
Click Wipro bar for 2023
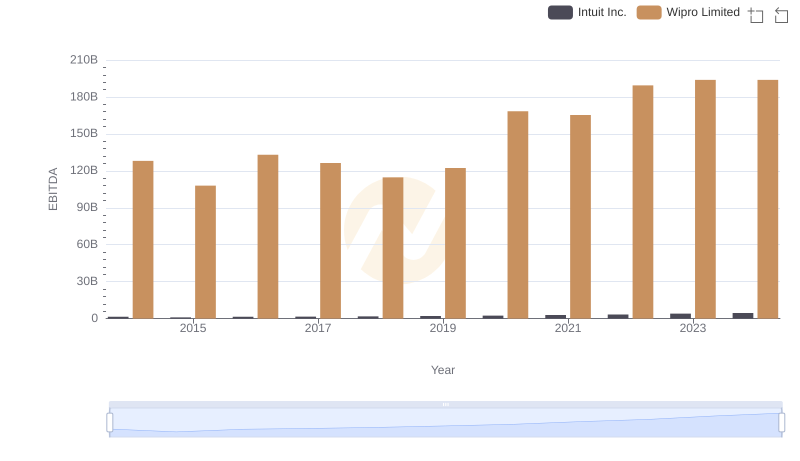pos(706,199)
